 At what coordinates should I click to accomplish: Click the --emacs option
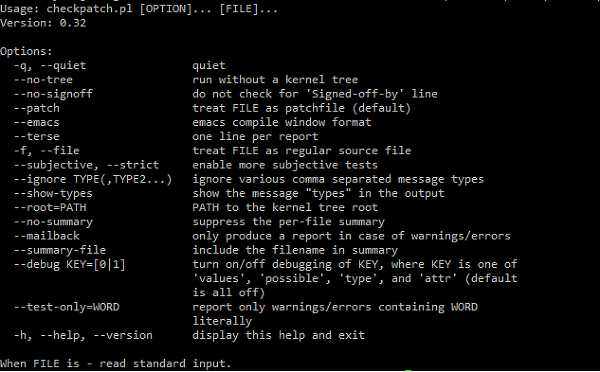click(37, 122)
